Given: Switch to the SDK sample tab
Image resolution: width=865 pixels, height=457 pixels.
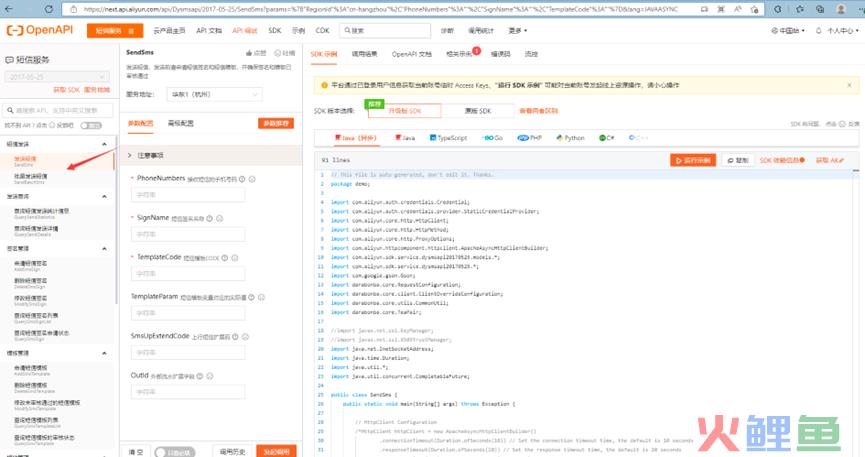Looking at the screenshot, I should click(323, 54).
